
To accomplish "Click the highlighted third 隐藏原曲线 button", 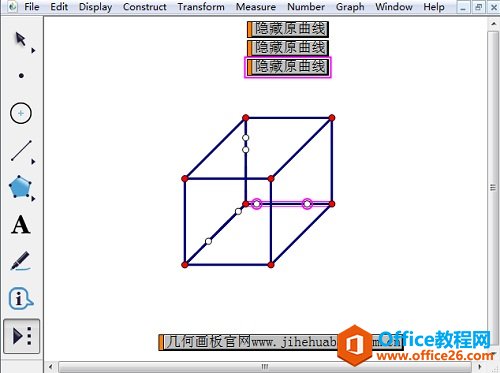I will [x=288, y=67].
